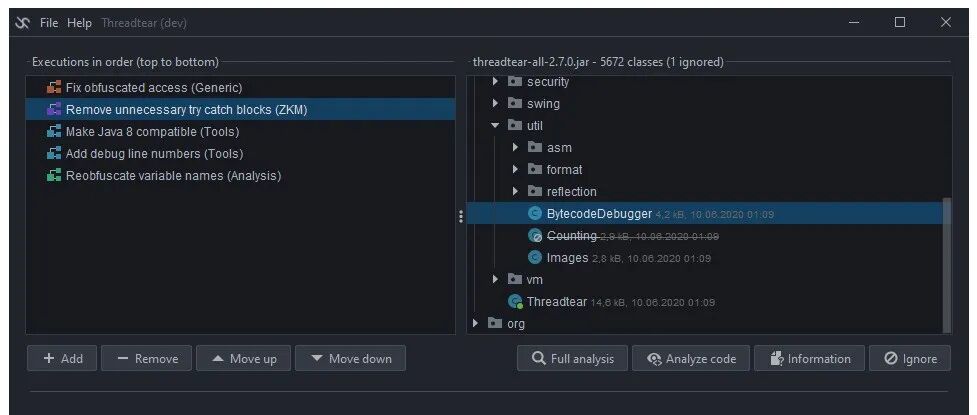Remove the selected execution
977x415 pixels.
click(x=146, y=358)
